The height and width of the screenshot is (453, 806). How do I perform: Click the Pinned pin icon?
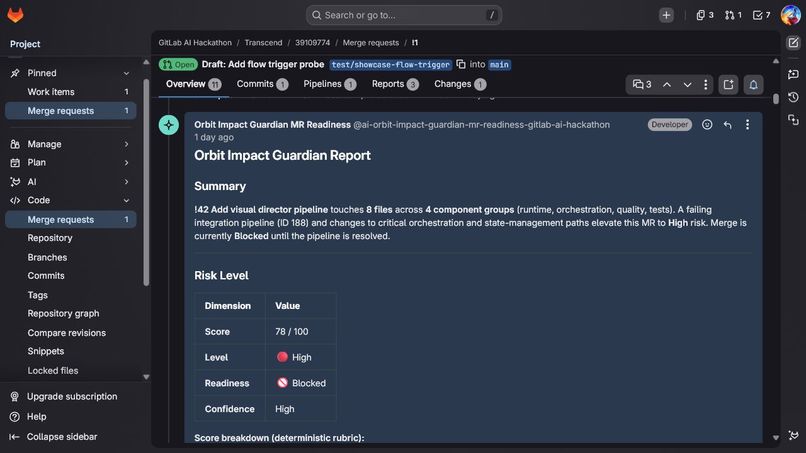15,73
